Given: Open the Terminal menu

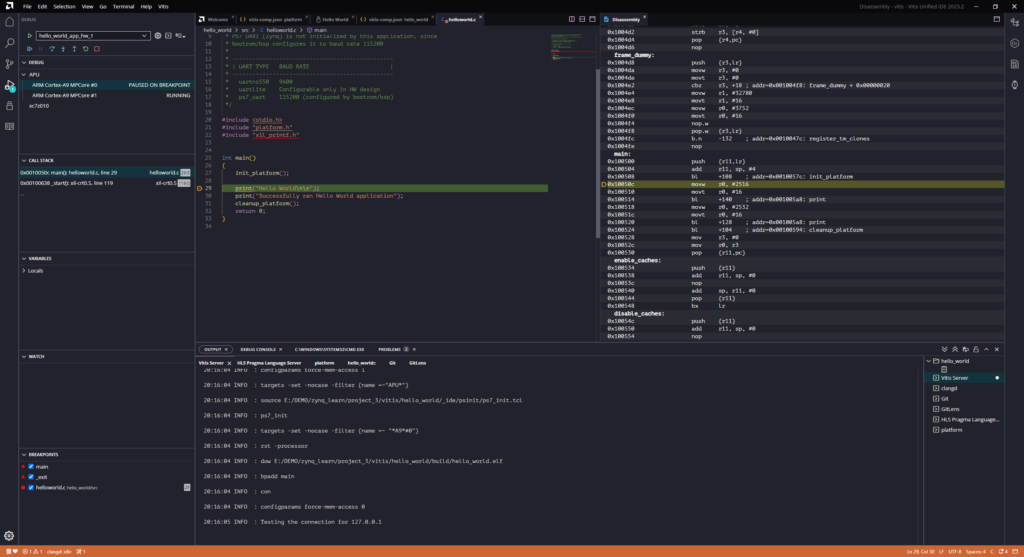Looking at the screenshot, I should click(x=123, y=7).
